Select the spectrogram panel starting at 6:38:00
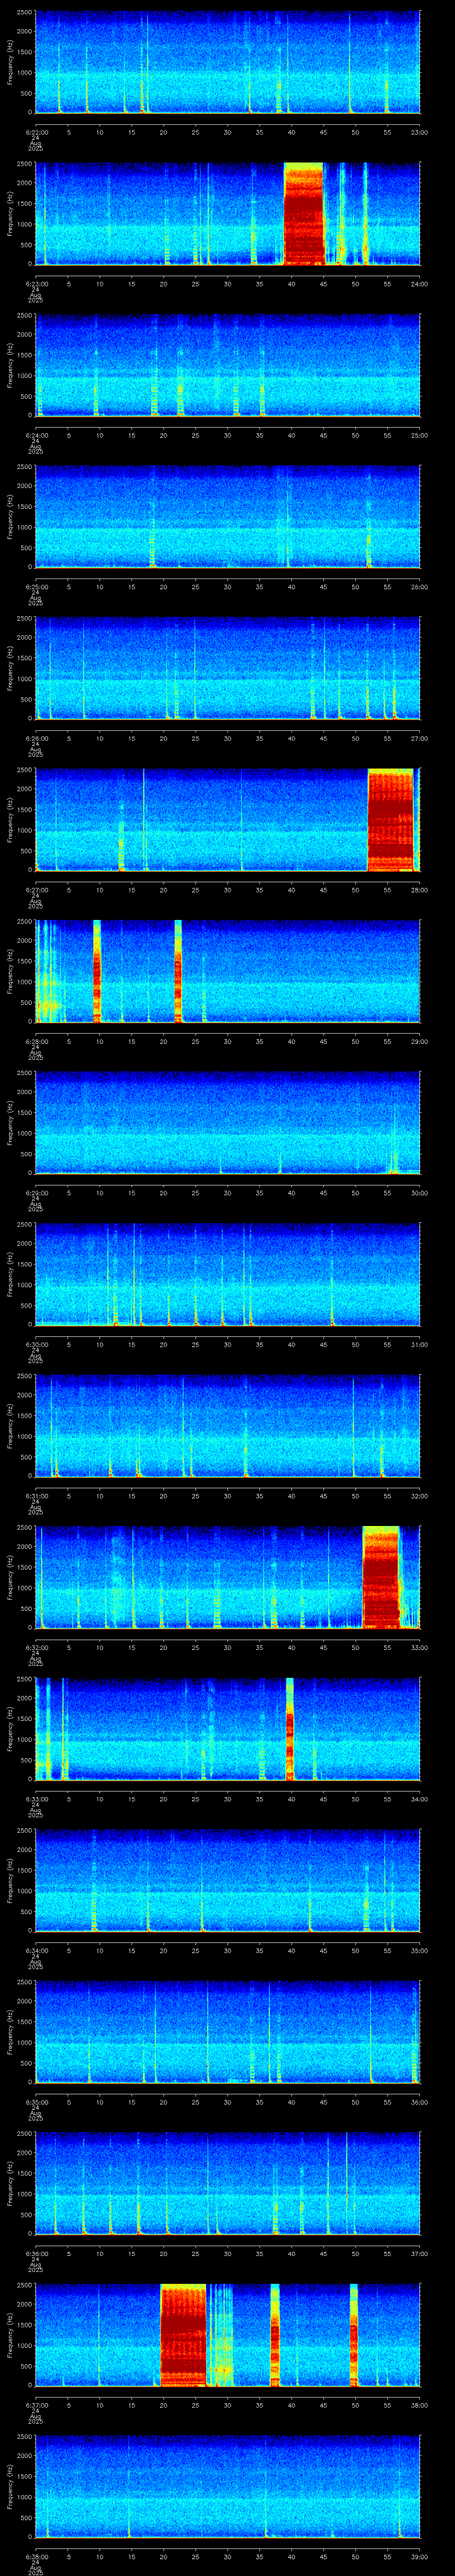 point(227,2487)
